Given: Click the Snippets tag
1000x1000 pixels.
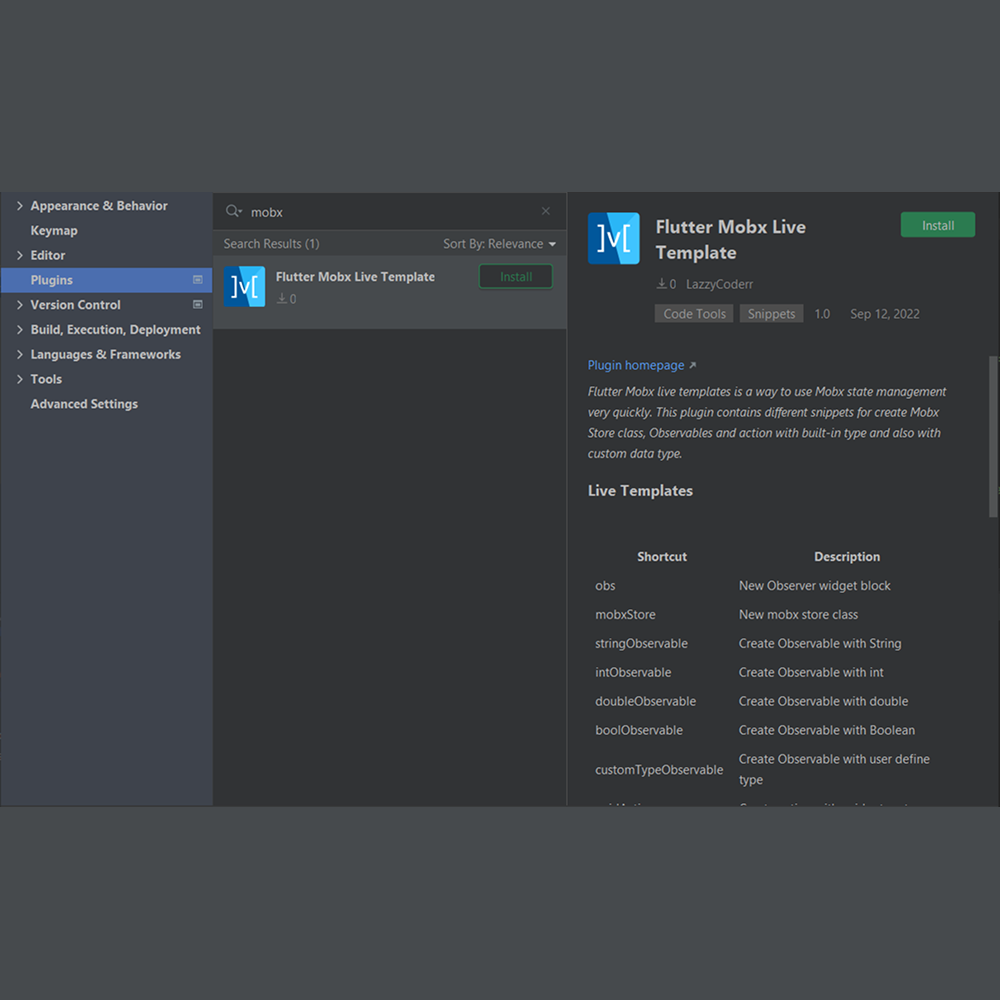Looking at the screenshot, I should point(771,313).
